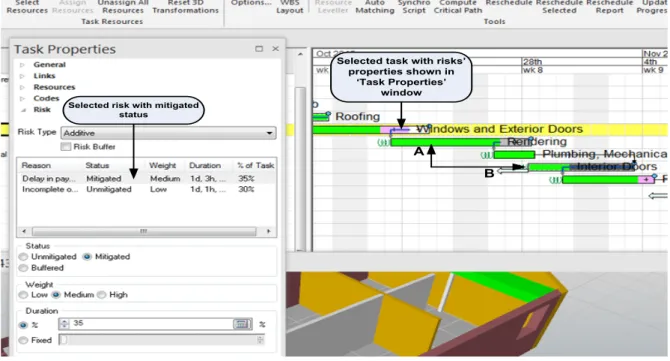
Task: Click the '% of Task' column header
Action: tap(256, 165)
